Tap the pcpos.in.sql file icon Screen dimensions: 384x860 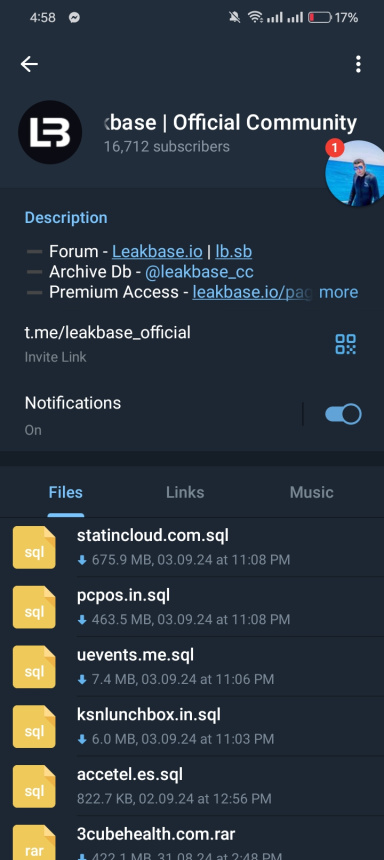(34, 607)
